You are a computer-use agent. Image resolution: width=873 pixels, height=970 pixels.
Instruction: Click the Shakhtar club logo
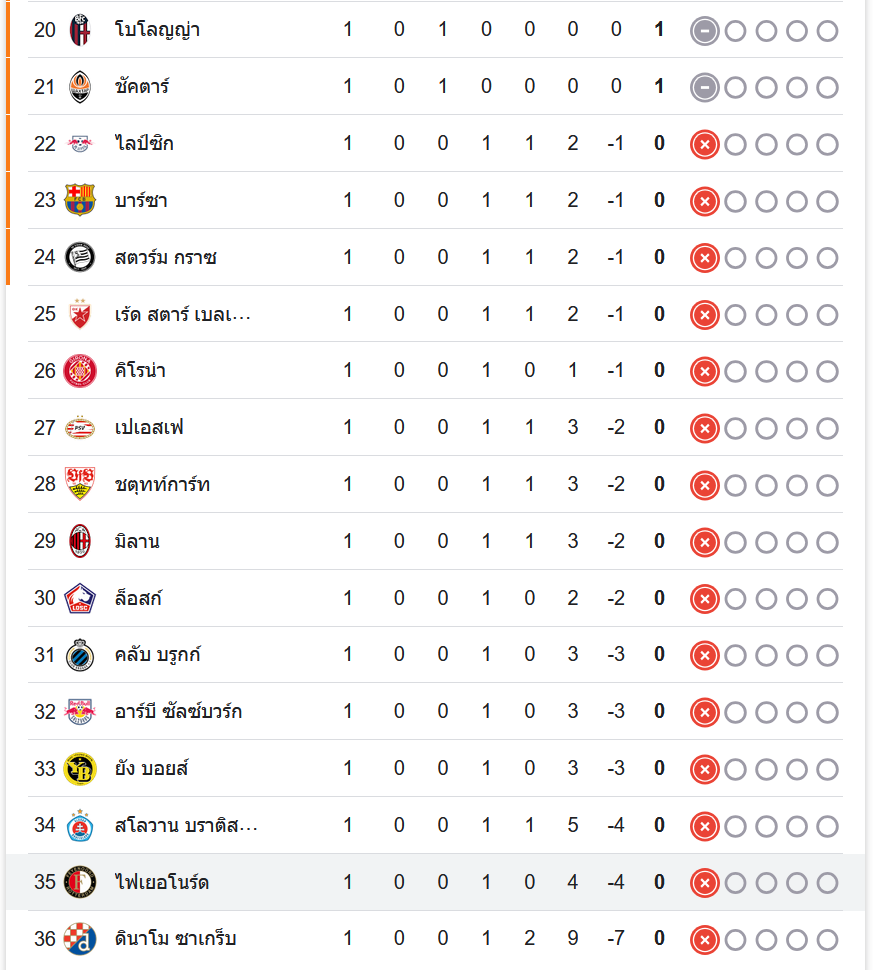point(79,87)
